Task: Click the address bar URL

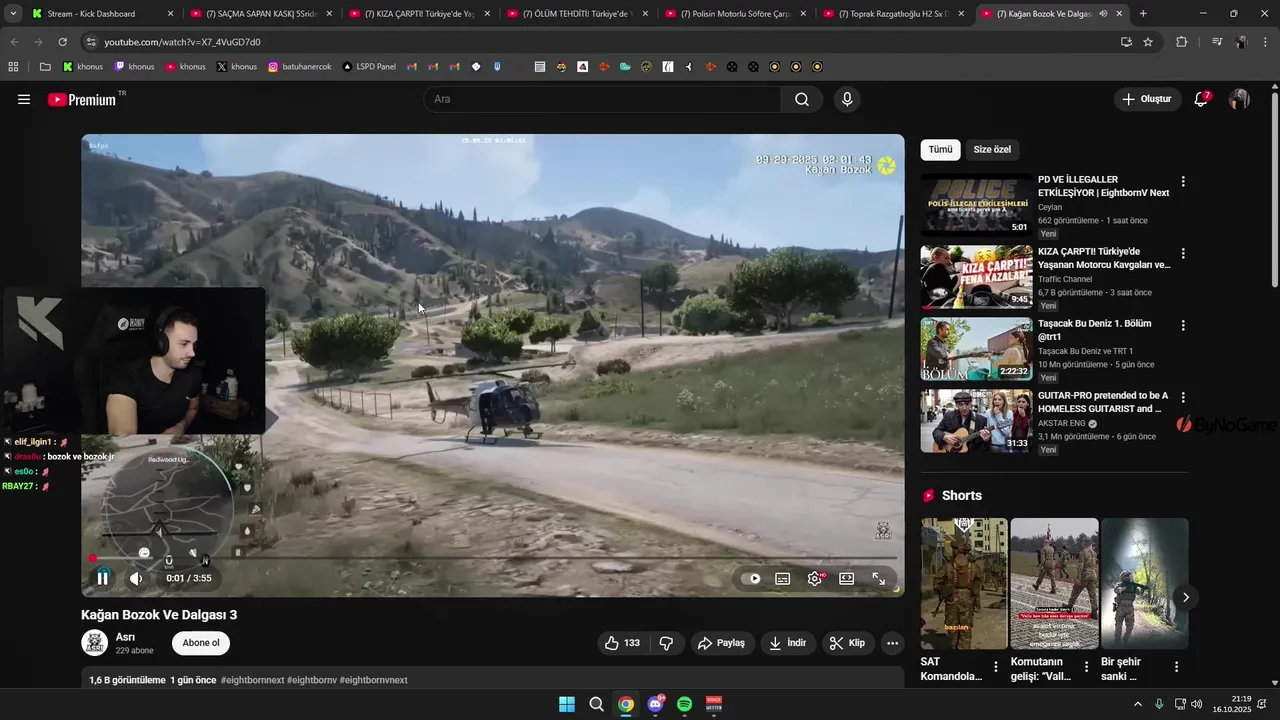Action: (x=182, y=42)
